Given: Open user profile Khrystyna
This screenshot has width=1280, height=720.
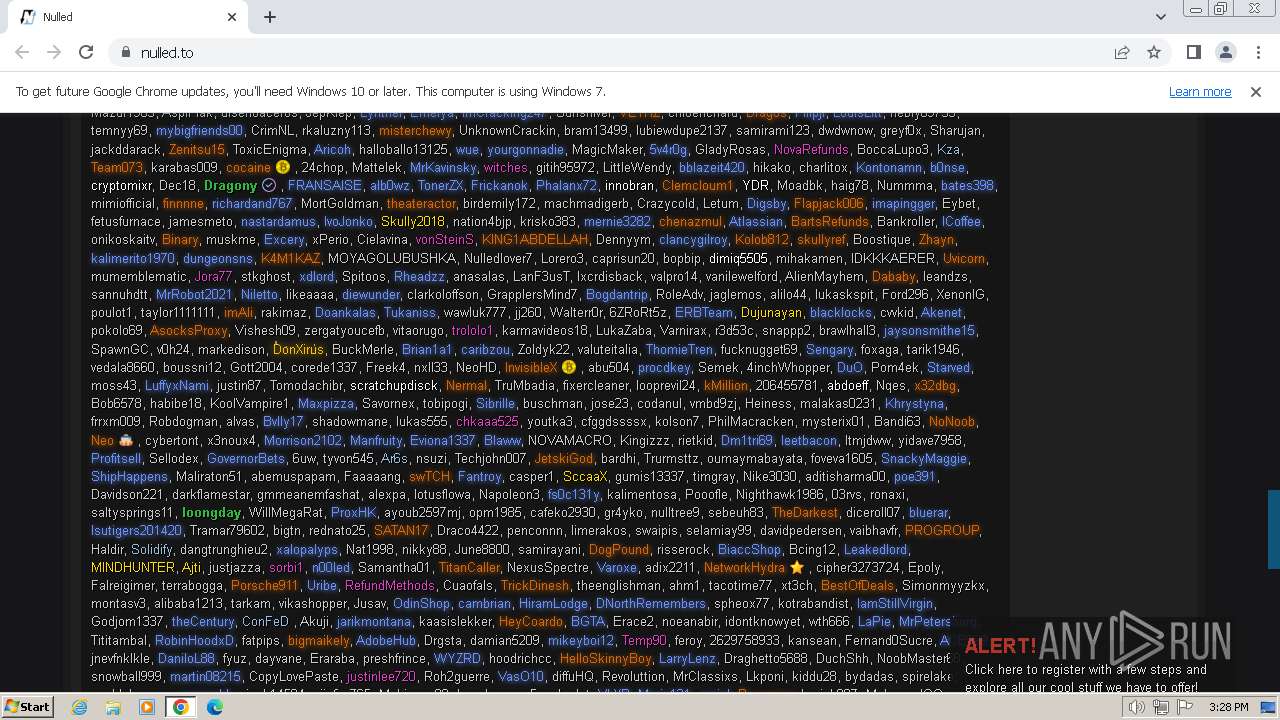Looking at the screenshot, I should [x=914, y=404].
